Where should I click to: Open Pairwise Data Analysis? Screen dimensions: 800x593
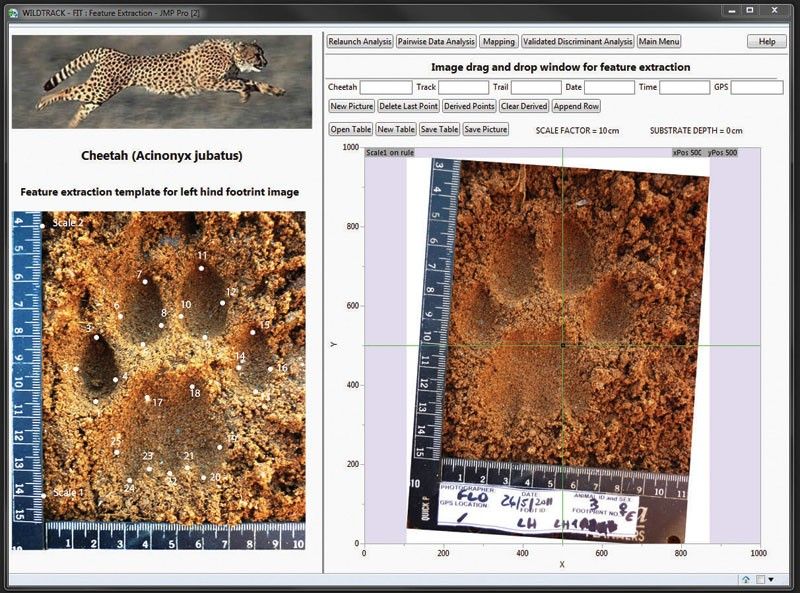(x=436, y=41)
